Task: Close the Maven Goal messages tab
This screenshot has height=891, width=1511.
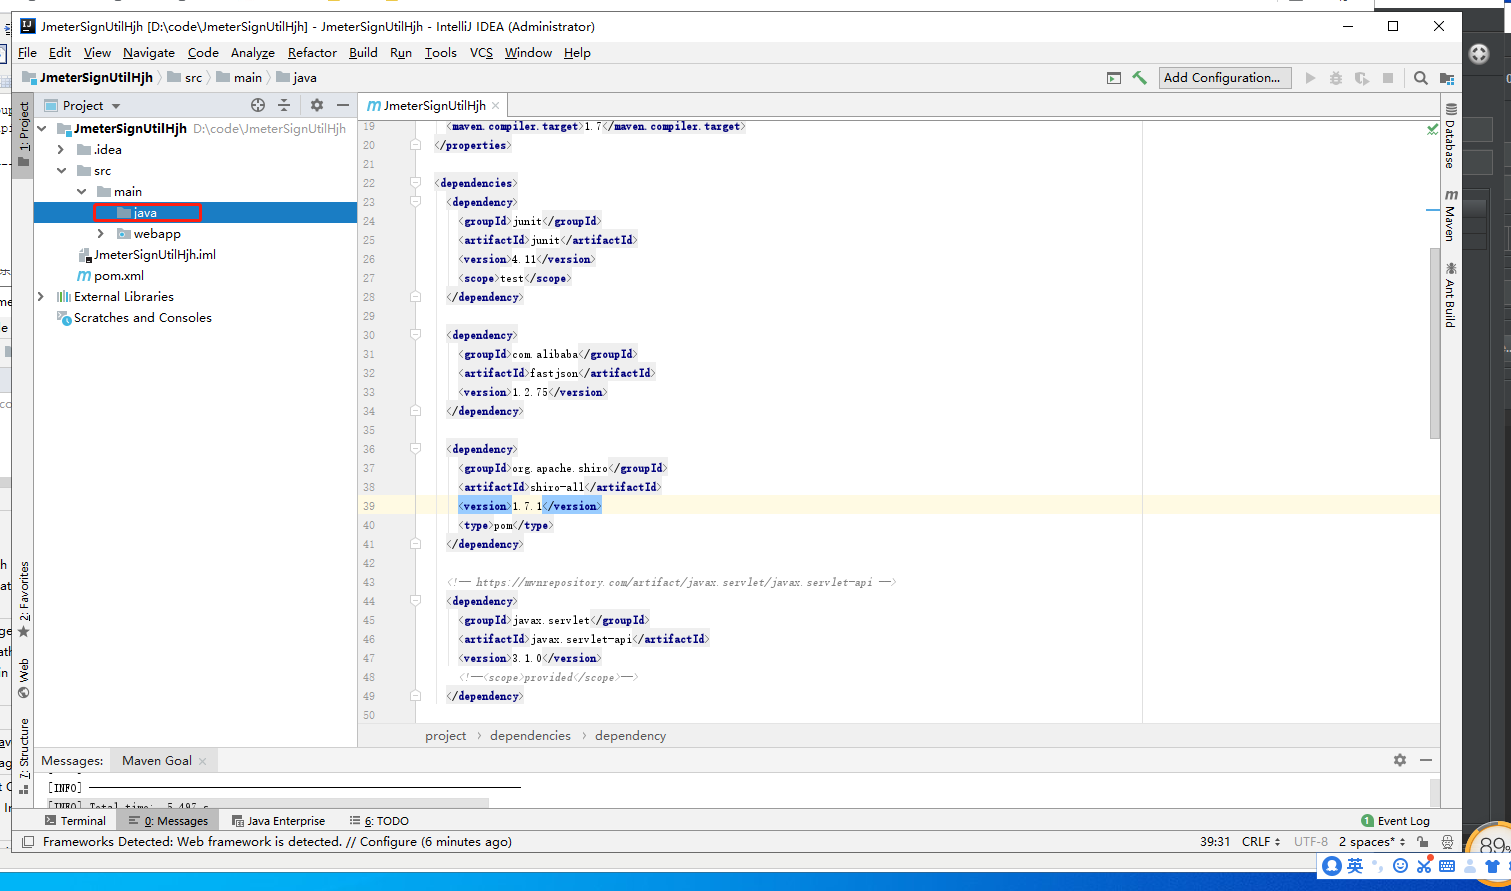Action: (202, 761)
